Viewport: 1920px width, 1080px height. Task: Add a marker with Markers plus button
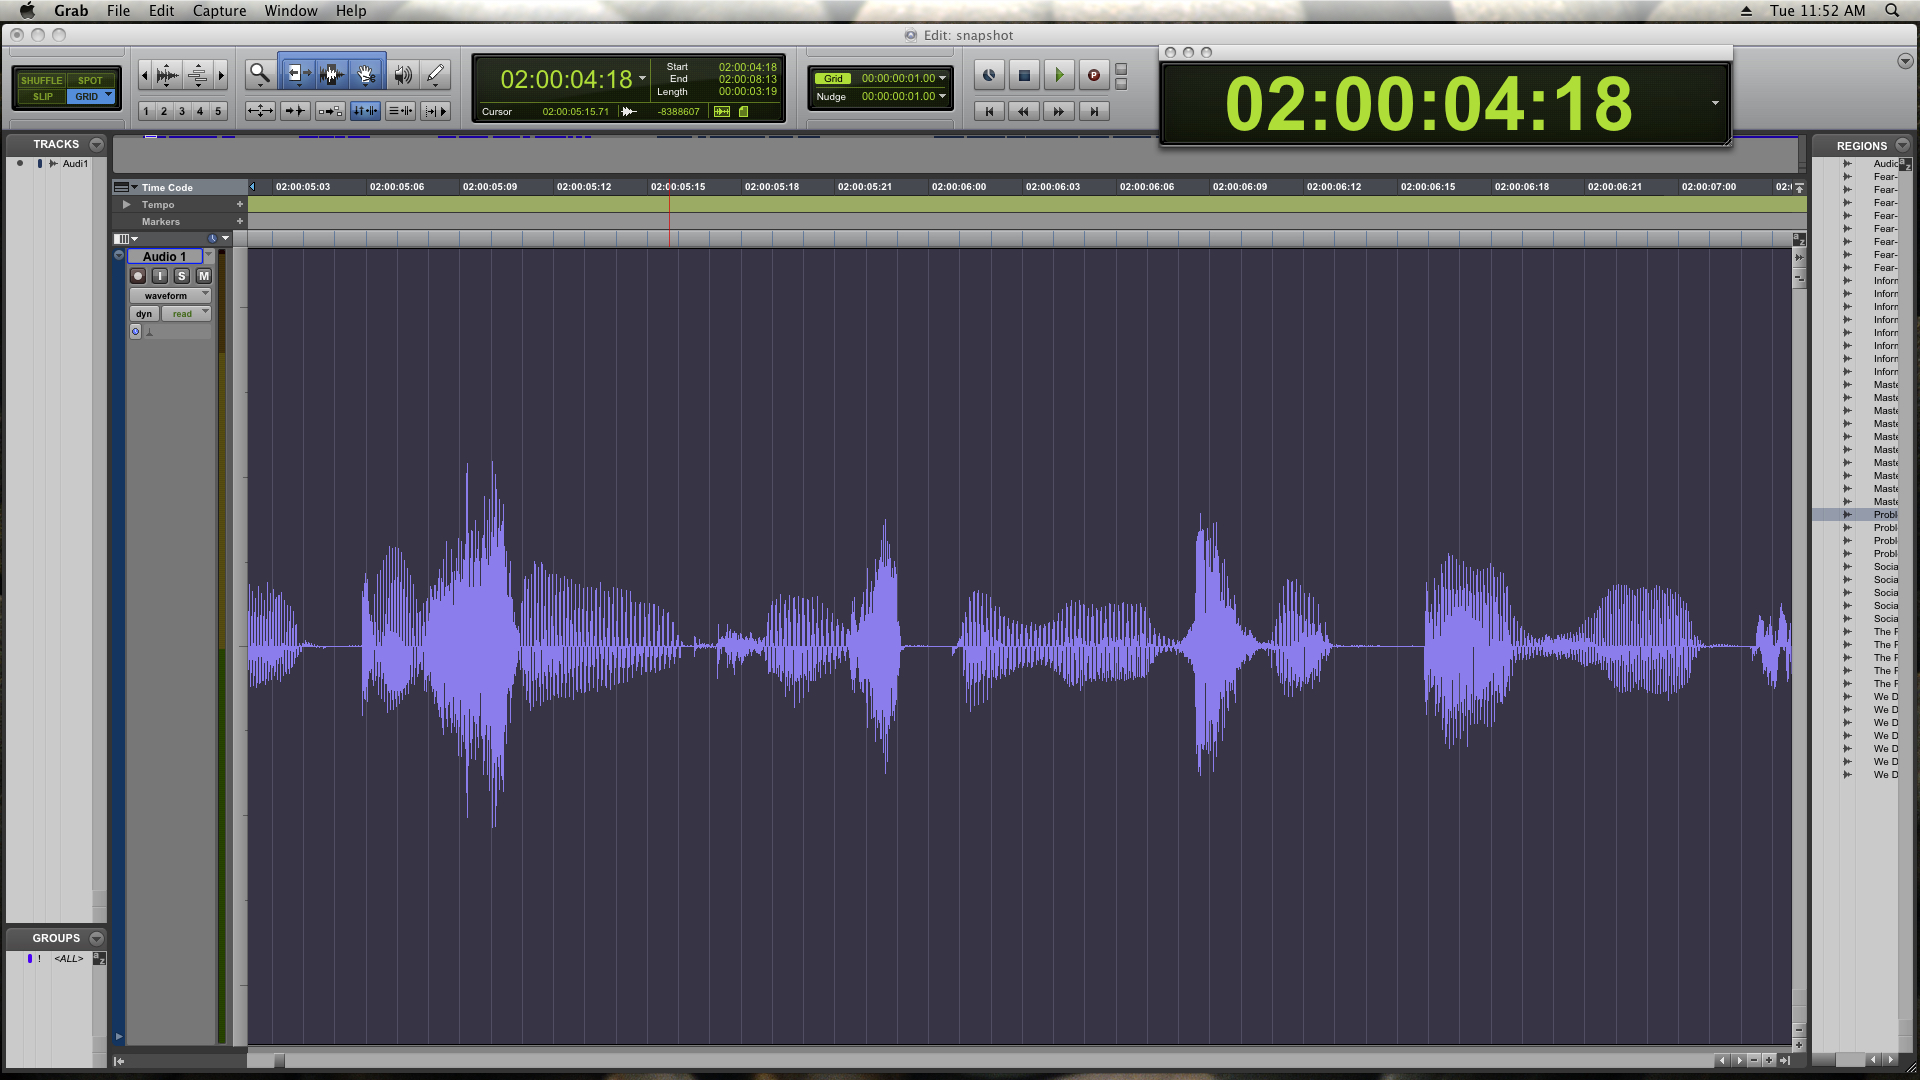click(240, 221)
